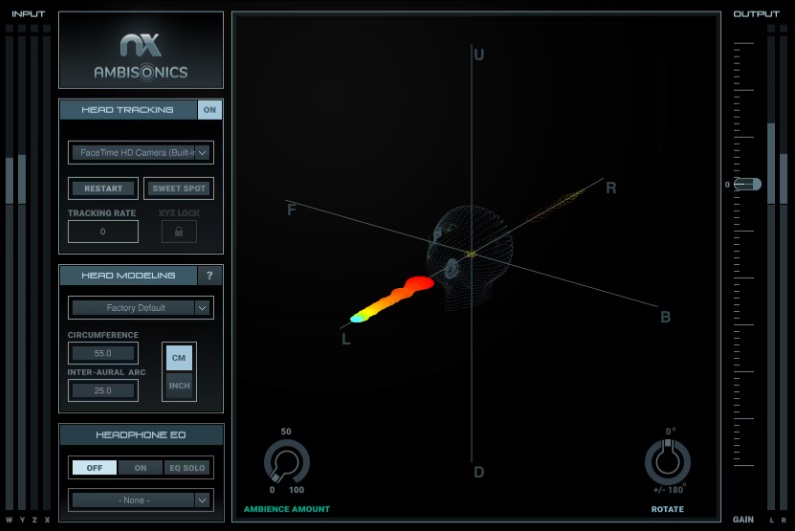Open the FaceTime HD Camera dropdown

140,153
